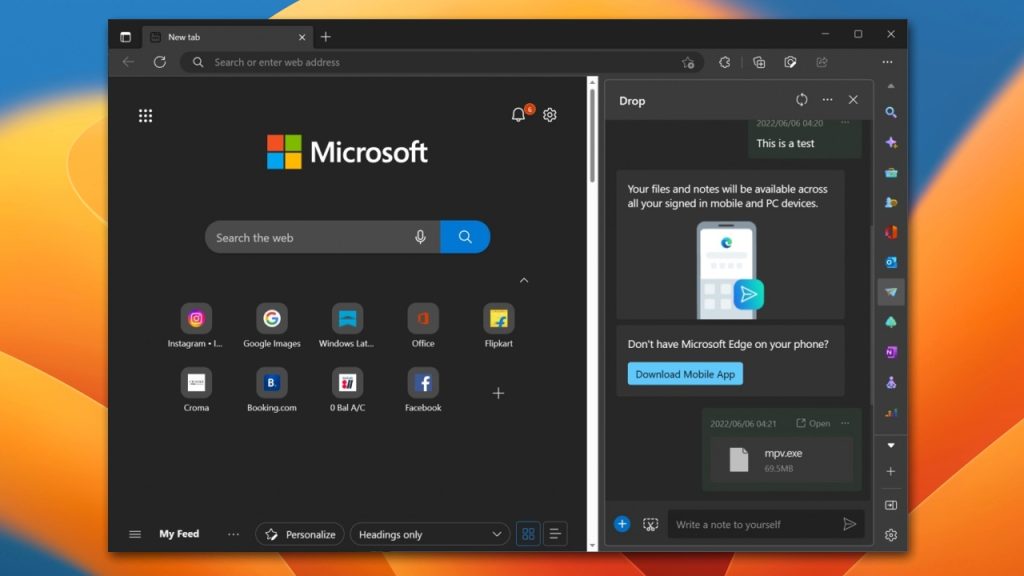The height and width of the screenshot is (576, 1024).
Task: Click the Download Mobile App button
Action: click(685, 374)
